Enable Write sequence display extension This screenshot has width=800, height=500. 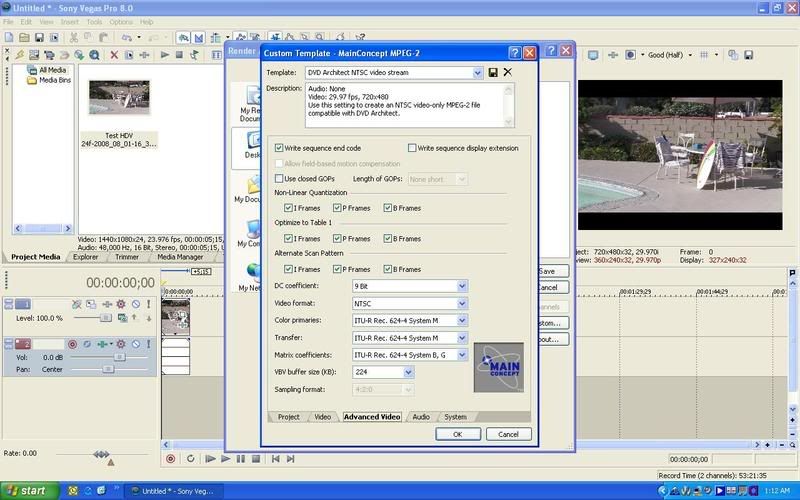pyautogui.click(x=412, y=148)
